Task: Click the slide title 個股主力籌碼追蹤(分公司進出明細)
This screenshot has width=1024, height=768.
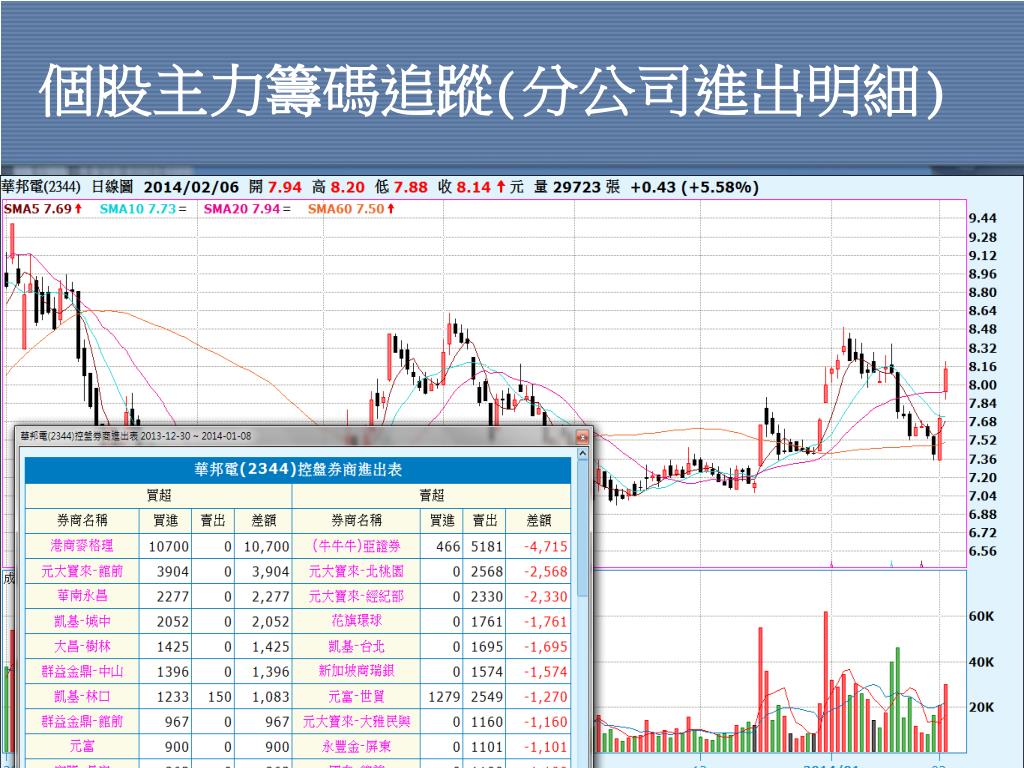Action: [x=491, y=91]
